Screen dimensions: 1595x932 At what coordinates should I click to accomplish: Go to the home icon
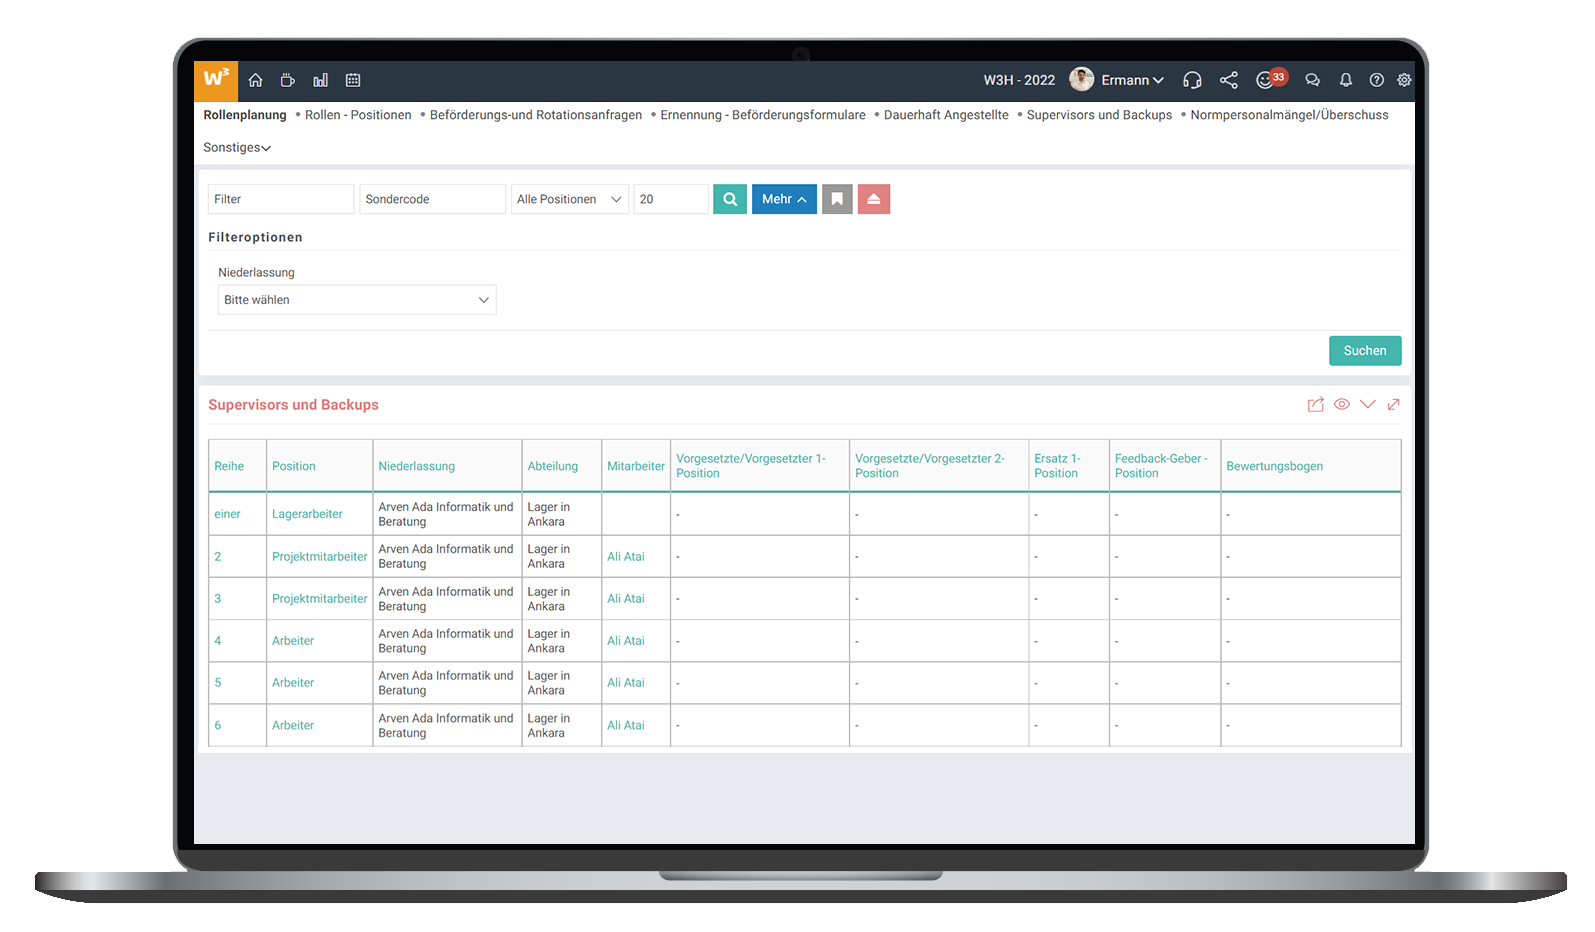256,80
